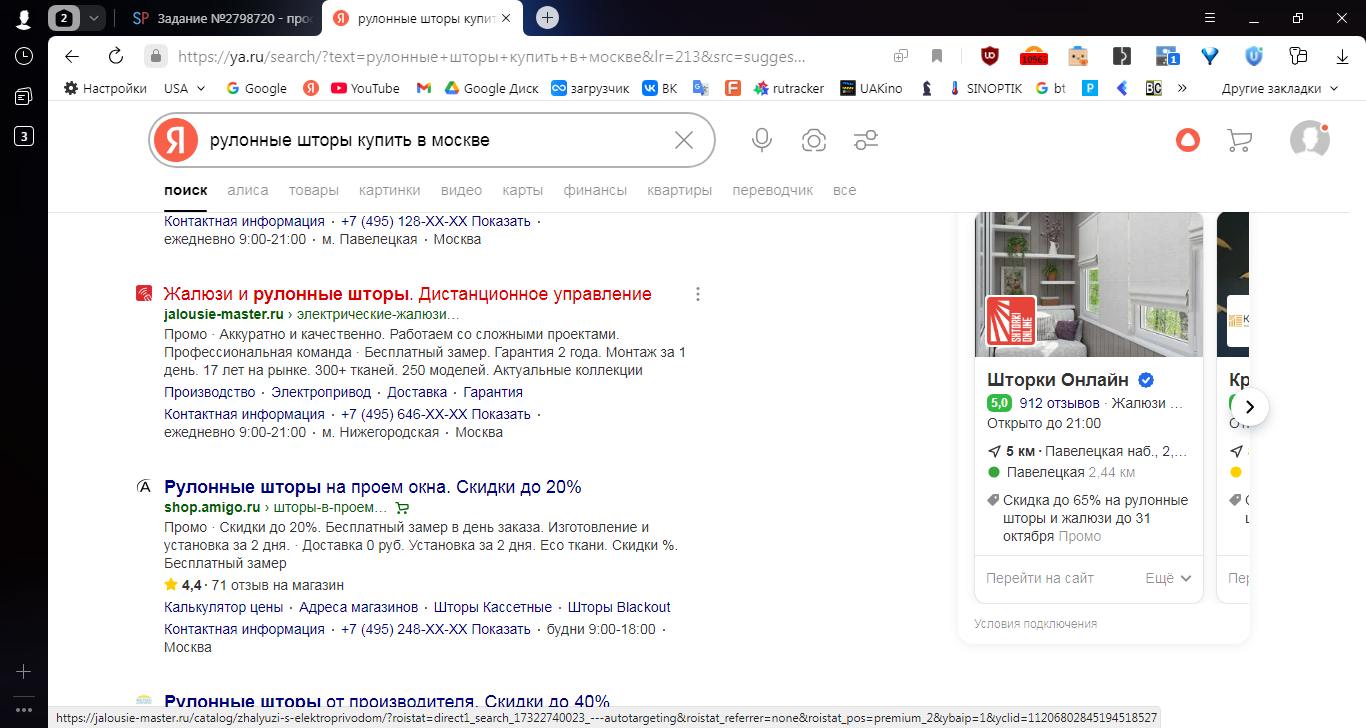
Task: Open browsing history clock icon in sidebar
Action: pos(23,56)
